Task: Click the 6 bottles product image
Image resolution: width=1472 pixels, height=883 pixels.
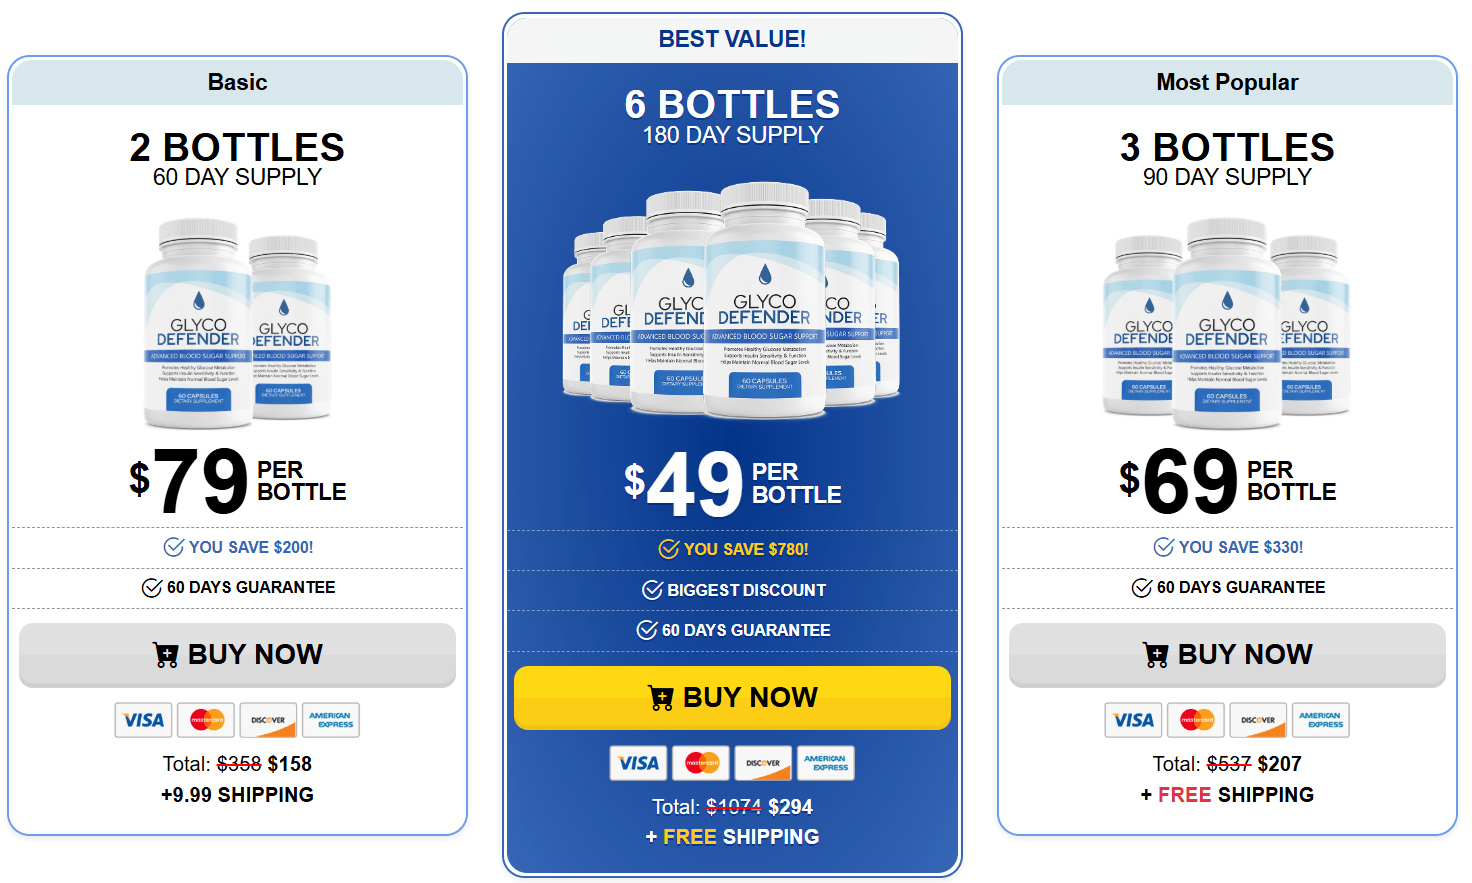Action: [x=732, y=300]
